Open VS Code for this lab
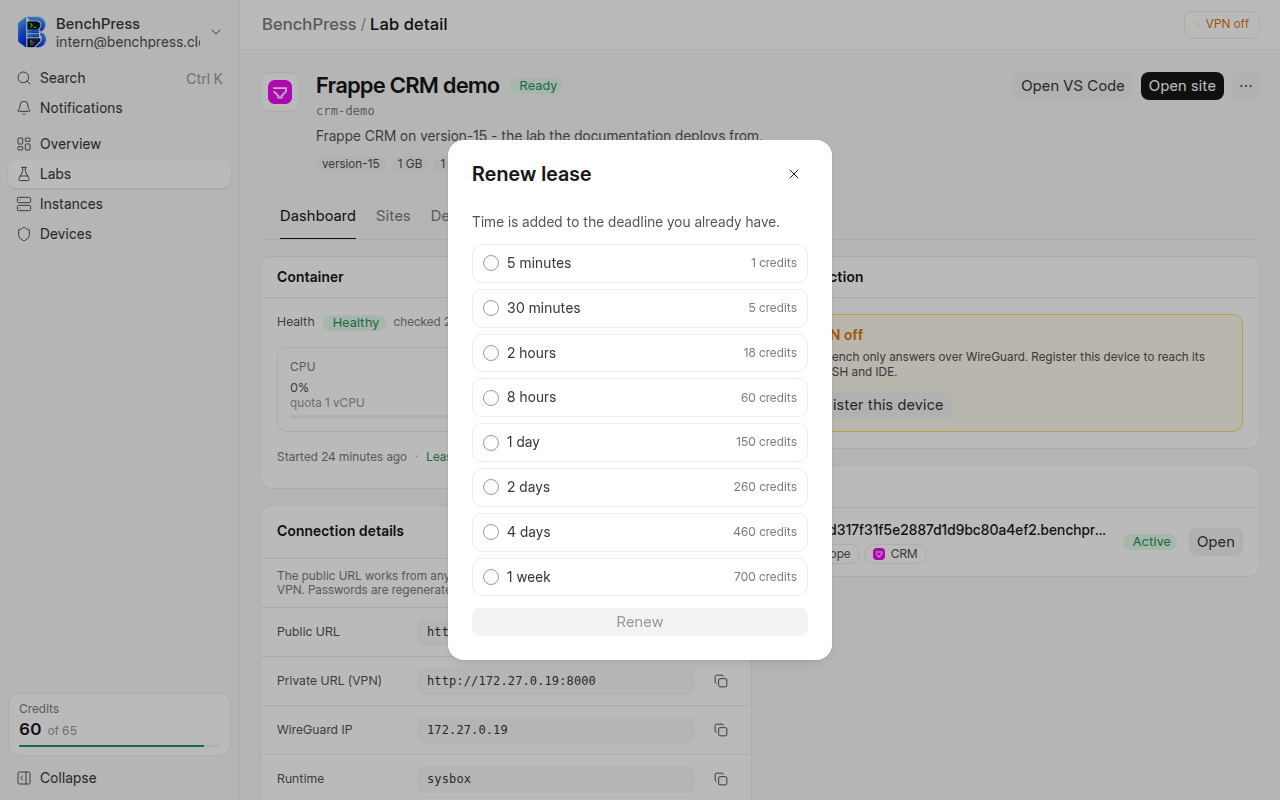The width and height of the screenshot is (1280, 800). click(x=1072, y=86)
